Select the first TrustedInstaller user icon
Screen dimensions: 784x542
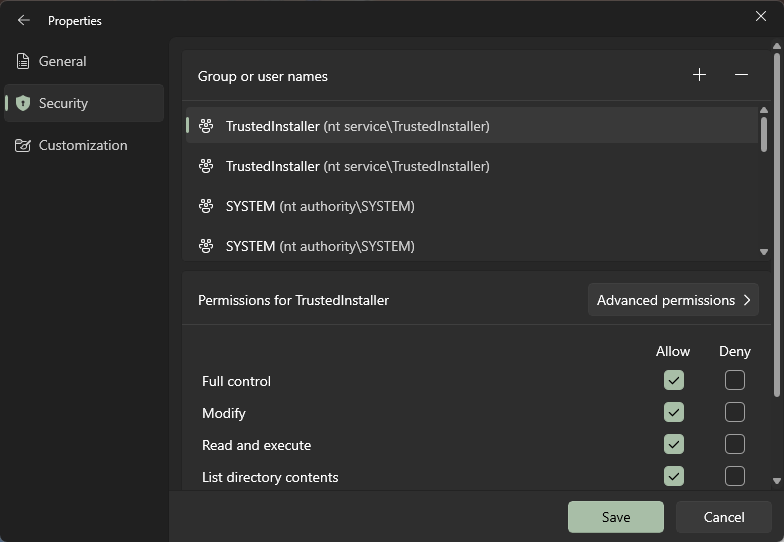(206, 126)
